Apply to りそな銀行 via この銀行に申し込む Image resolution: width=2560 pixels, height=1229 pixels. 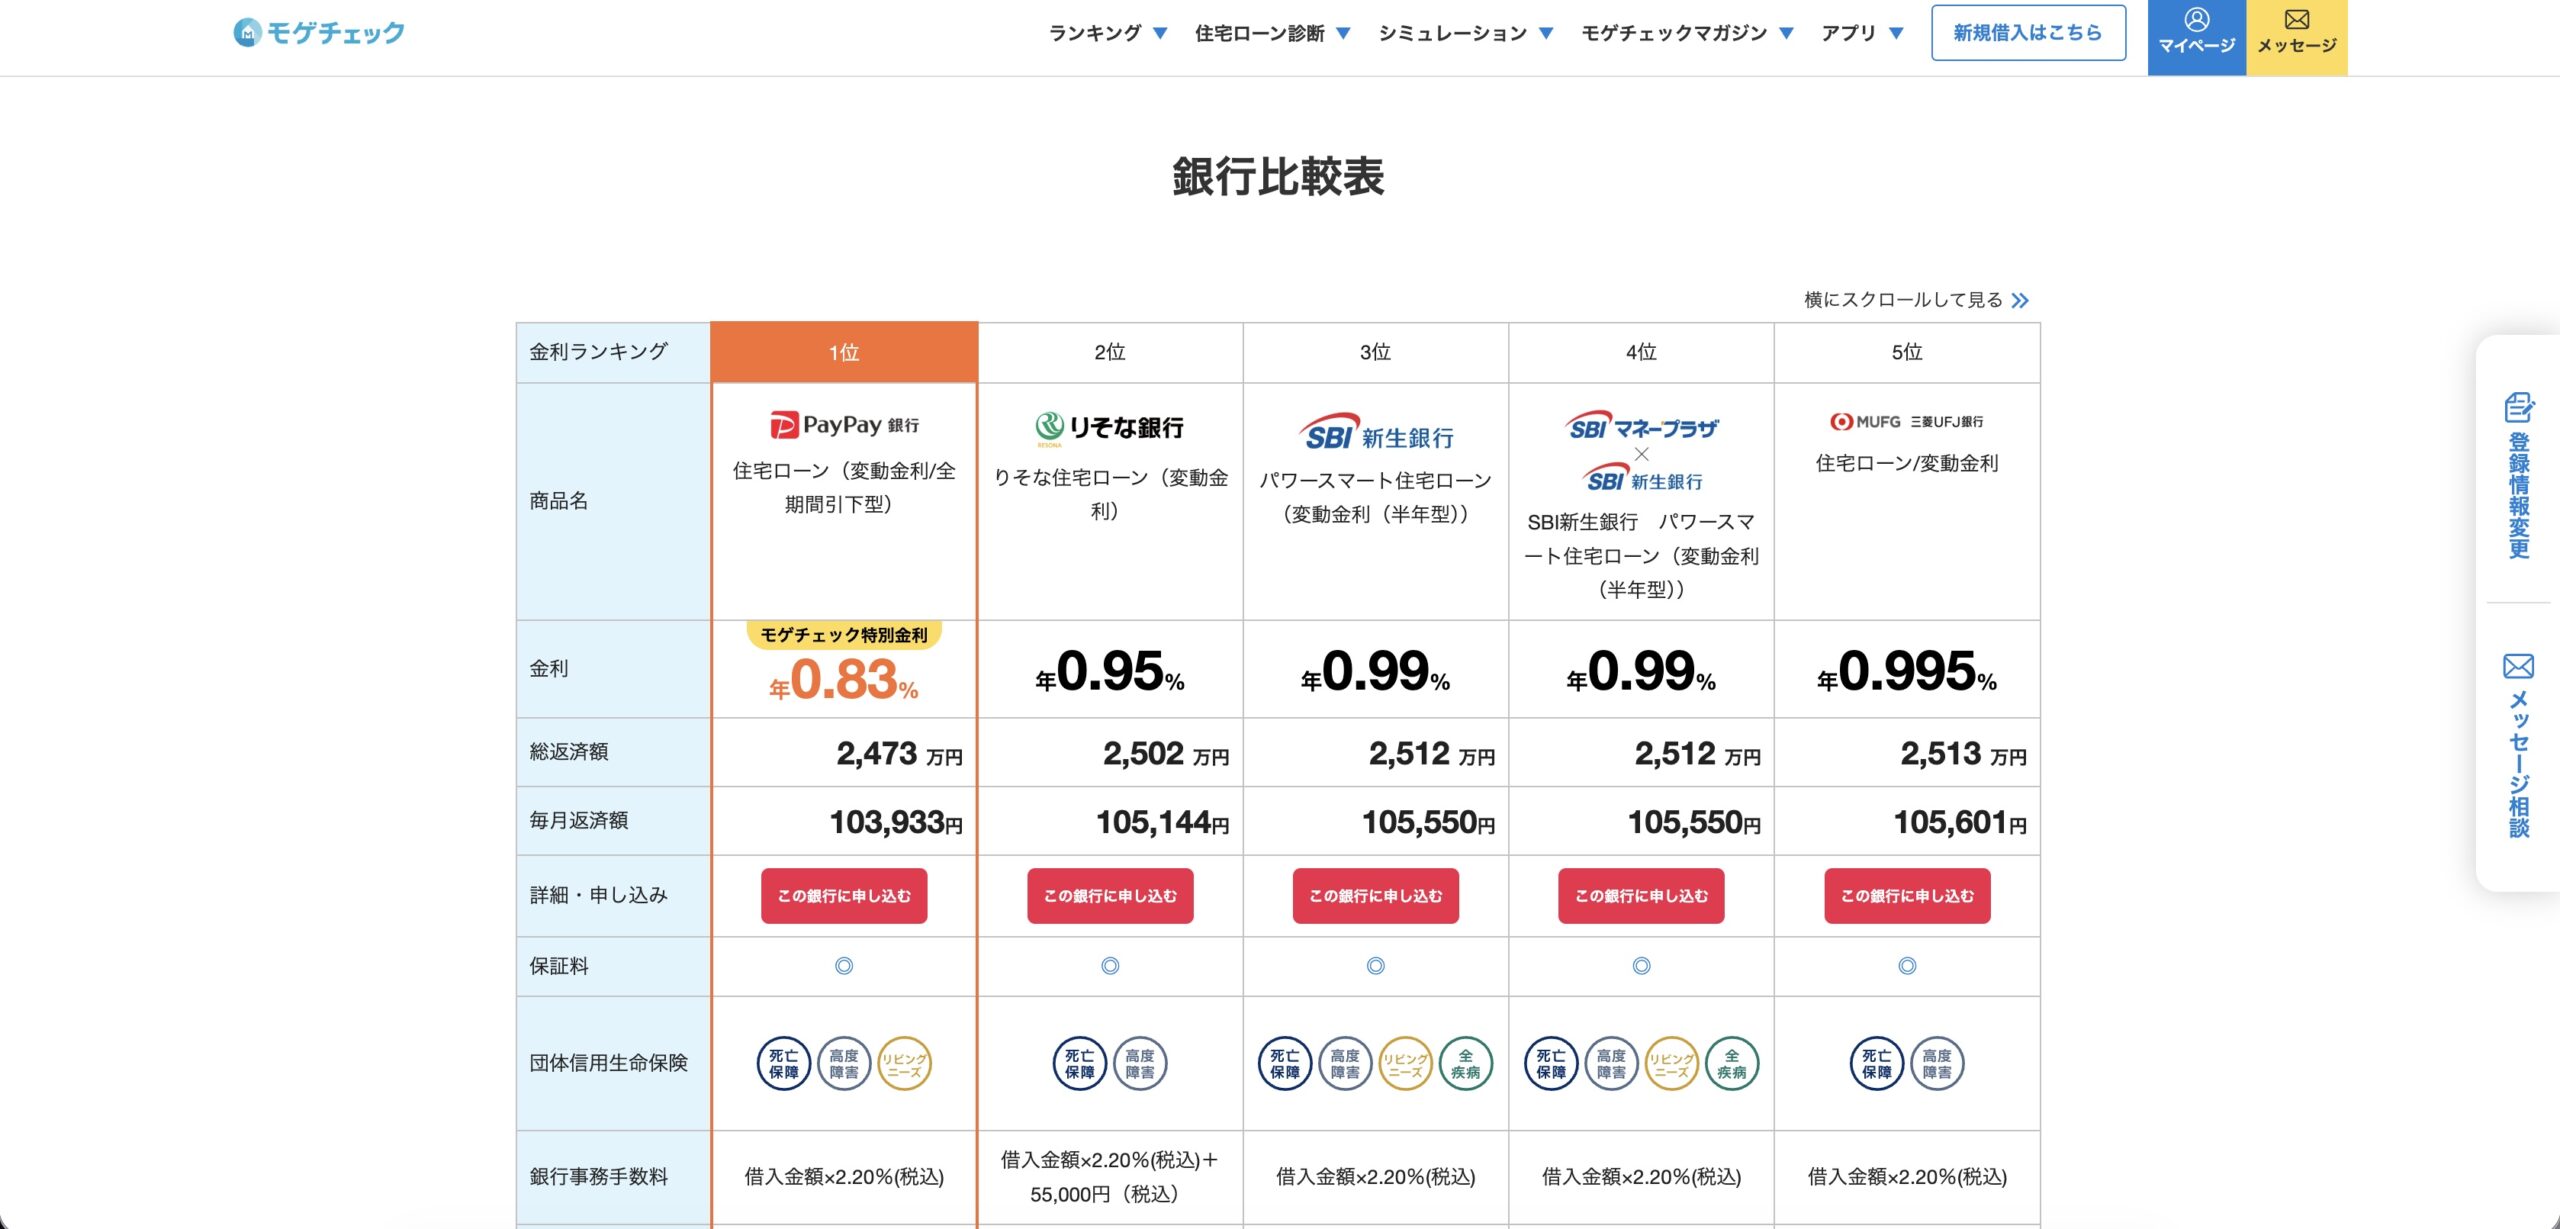[1110, 896]
